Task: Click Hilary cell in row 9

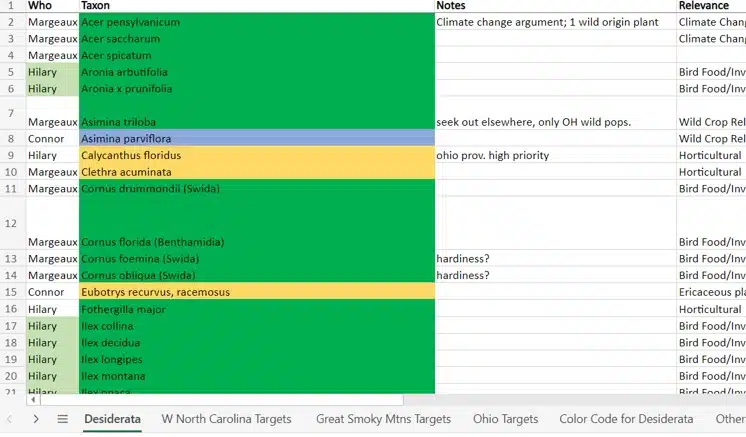Action: point(52,155)
